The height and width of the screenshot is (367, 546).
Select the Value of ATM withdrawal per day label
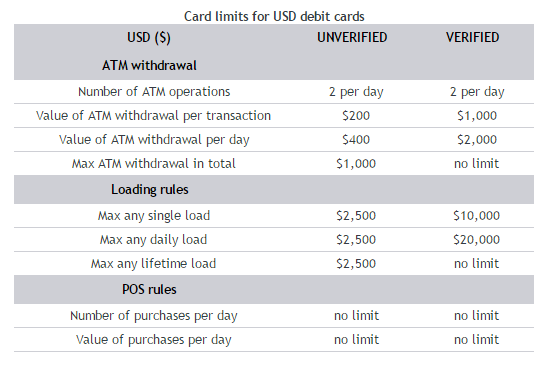click(x=154, y=140)
